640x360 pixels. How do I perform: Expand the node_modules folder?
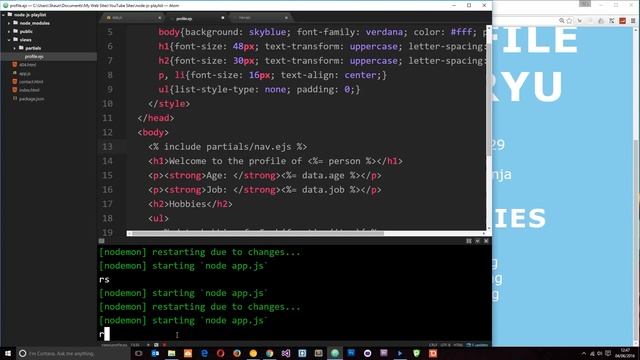pos(9,23)
